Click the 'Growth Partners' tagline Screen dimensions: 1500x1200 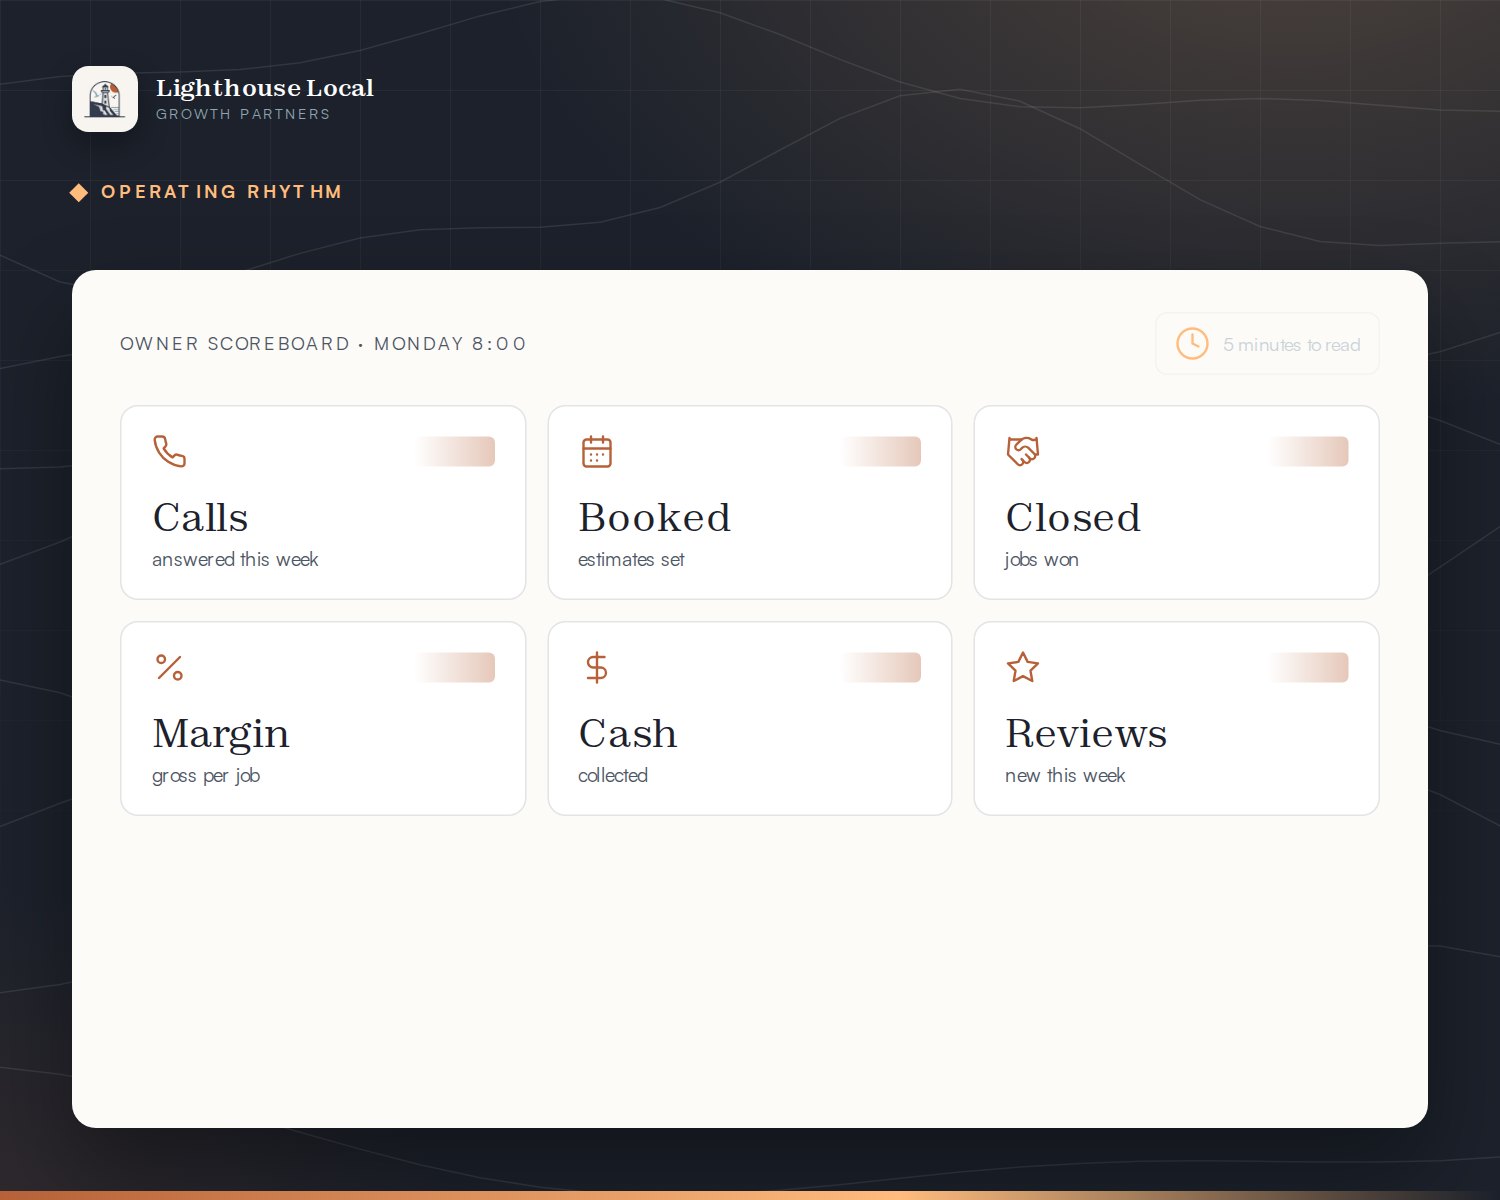coord(243,114)
